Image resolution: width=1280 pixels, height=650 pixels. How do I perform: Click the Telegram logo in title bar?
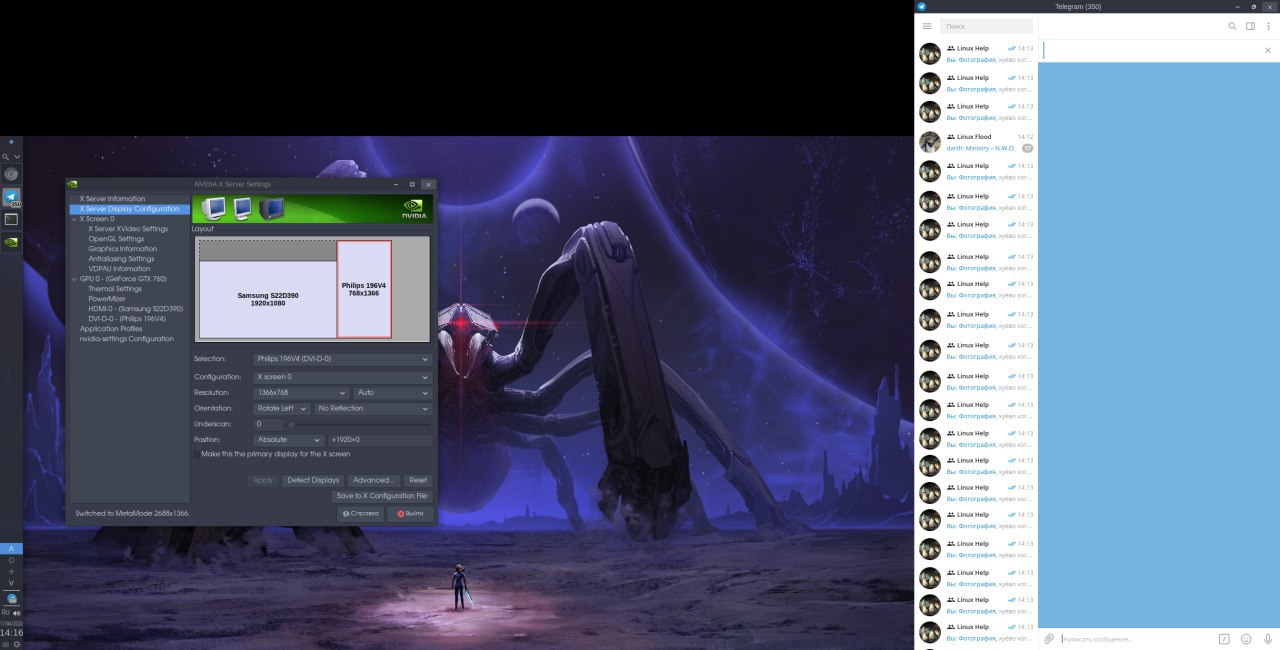point(921,6)
